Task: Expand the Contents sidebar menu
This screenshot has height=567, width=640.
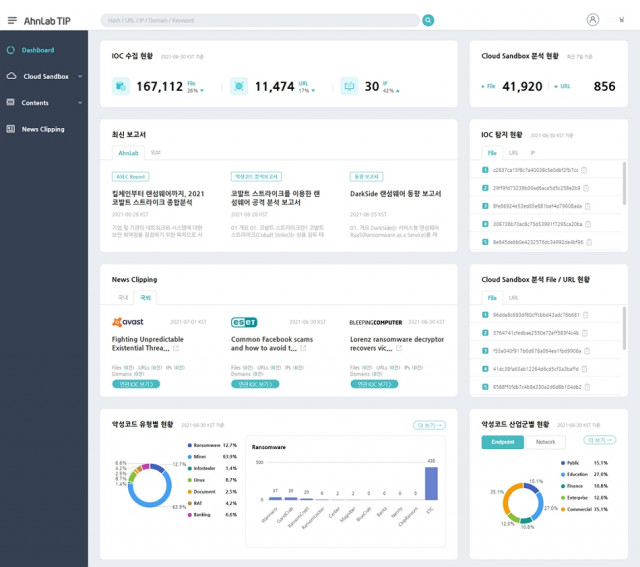Action: (80, 102)
